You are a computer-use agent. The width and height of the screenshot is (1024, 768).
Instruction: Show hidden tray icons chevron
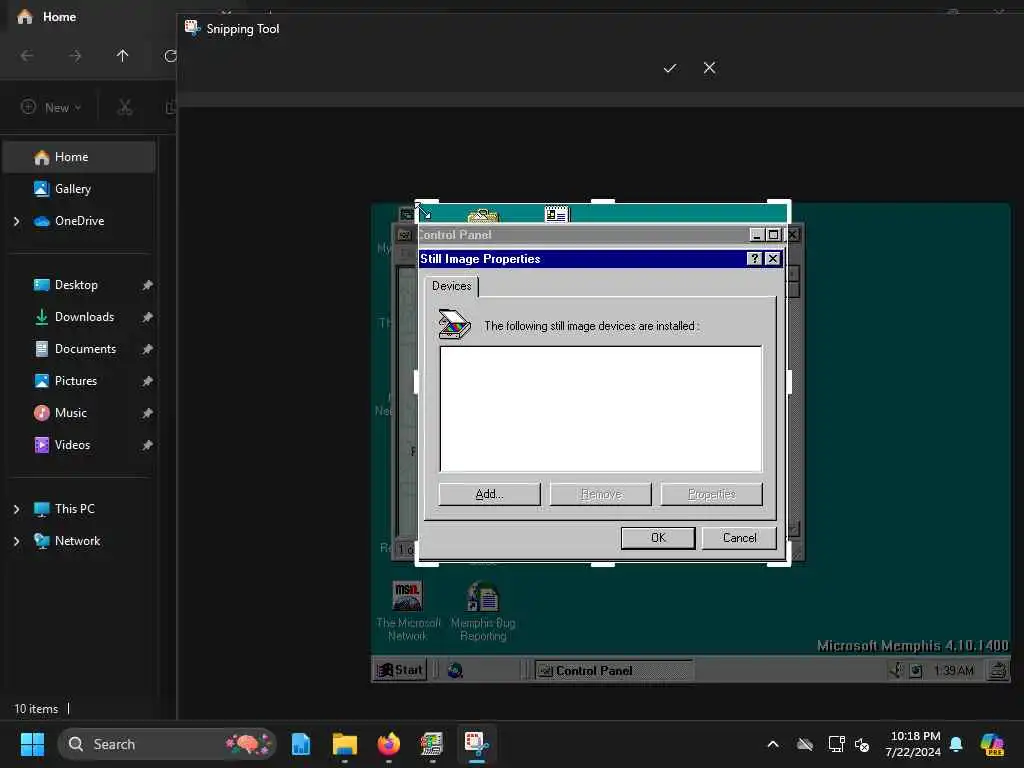[773, 744]
